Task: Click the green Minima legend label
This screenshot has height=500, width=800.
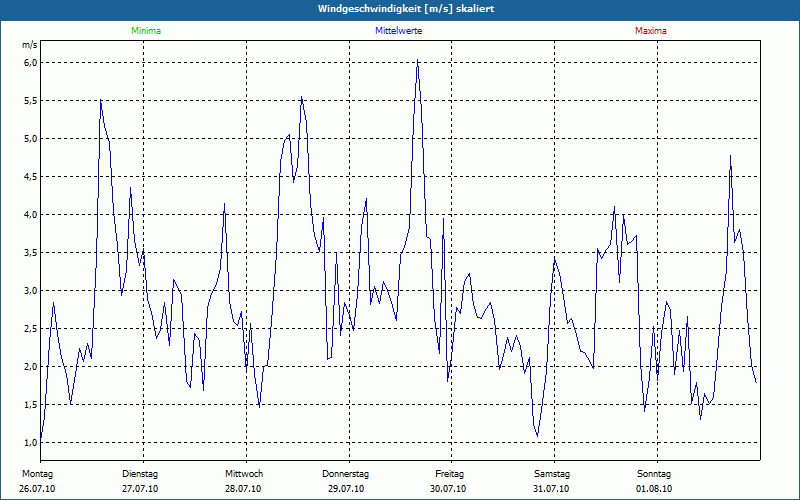Action: (x=146, y=31)
